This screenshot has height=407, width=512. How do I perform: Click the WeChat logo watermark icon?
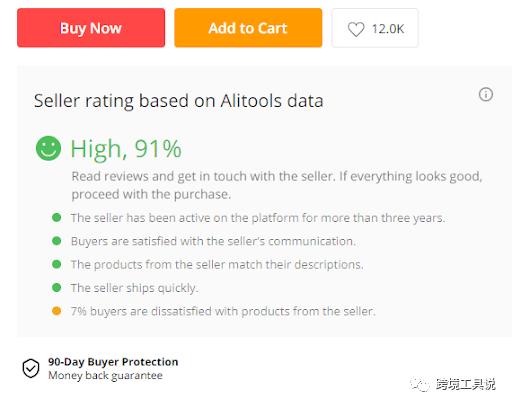[x=420, y=384]
